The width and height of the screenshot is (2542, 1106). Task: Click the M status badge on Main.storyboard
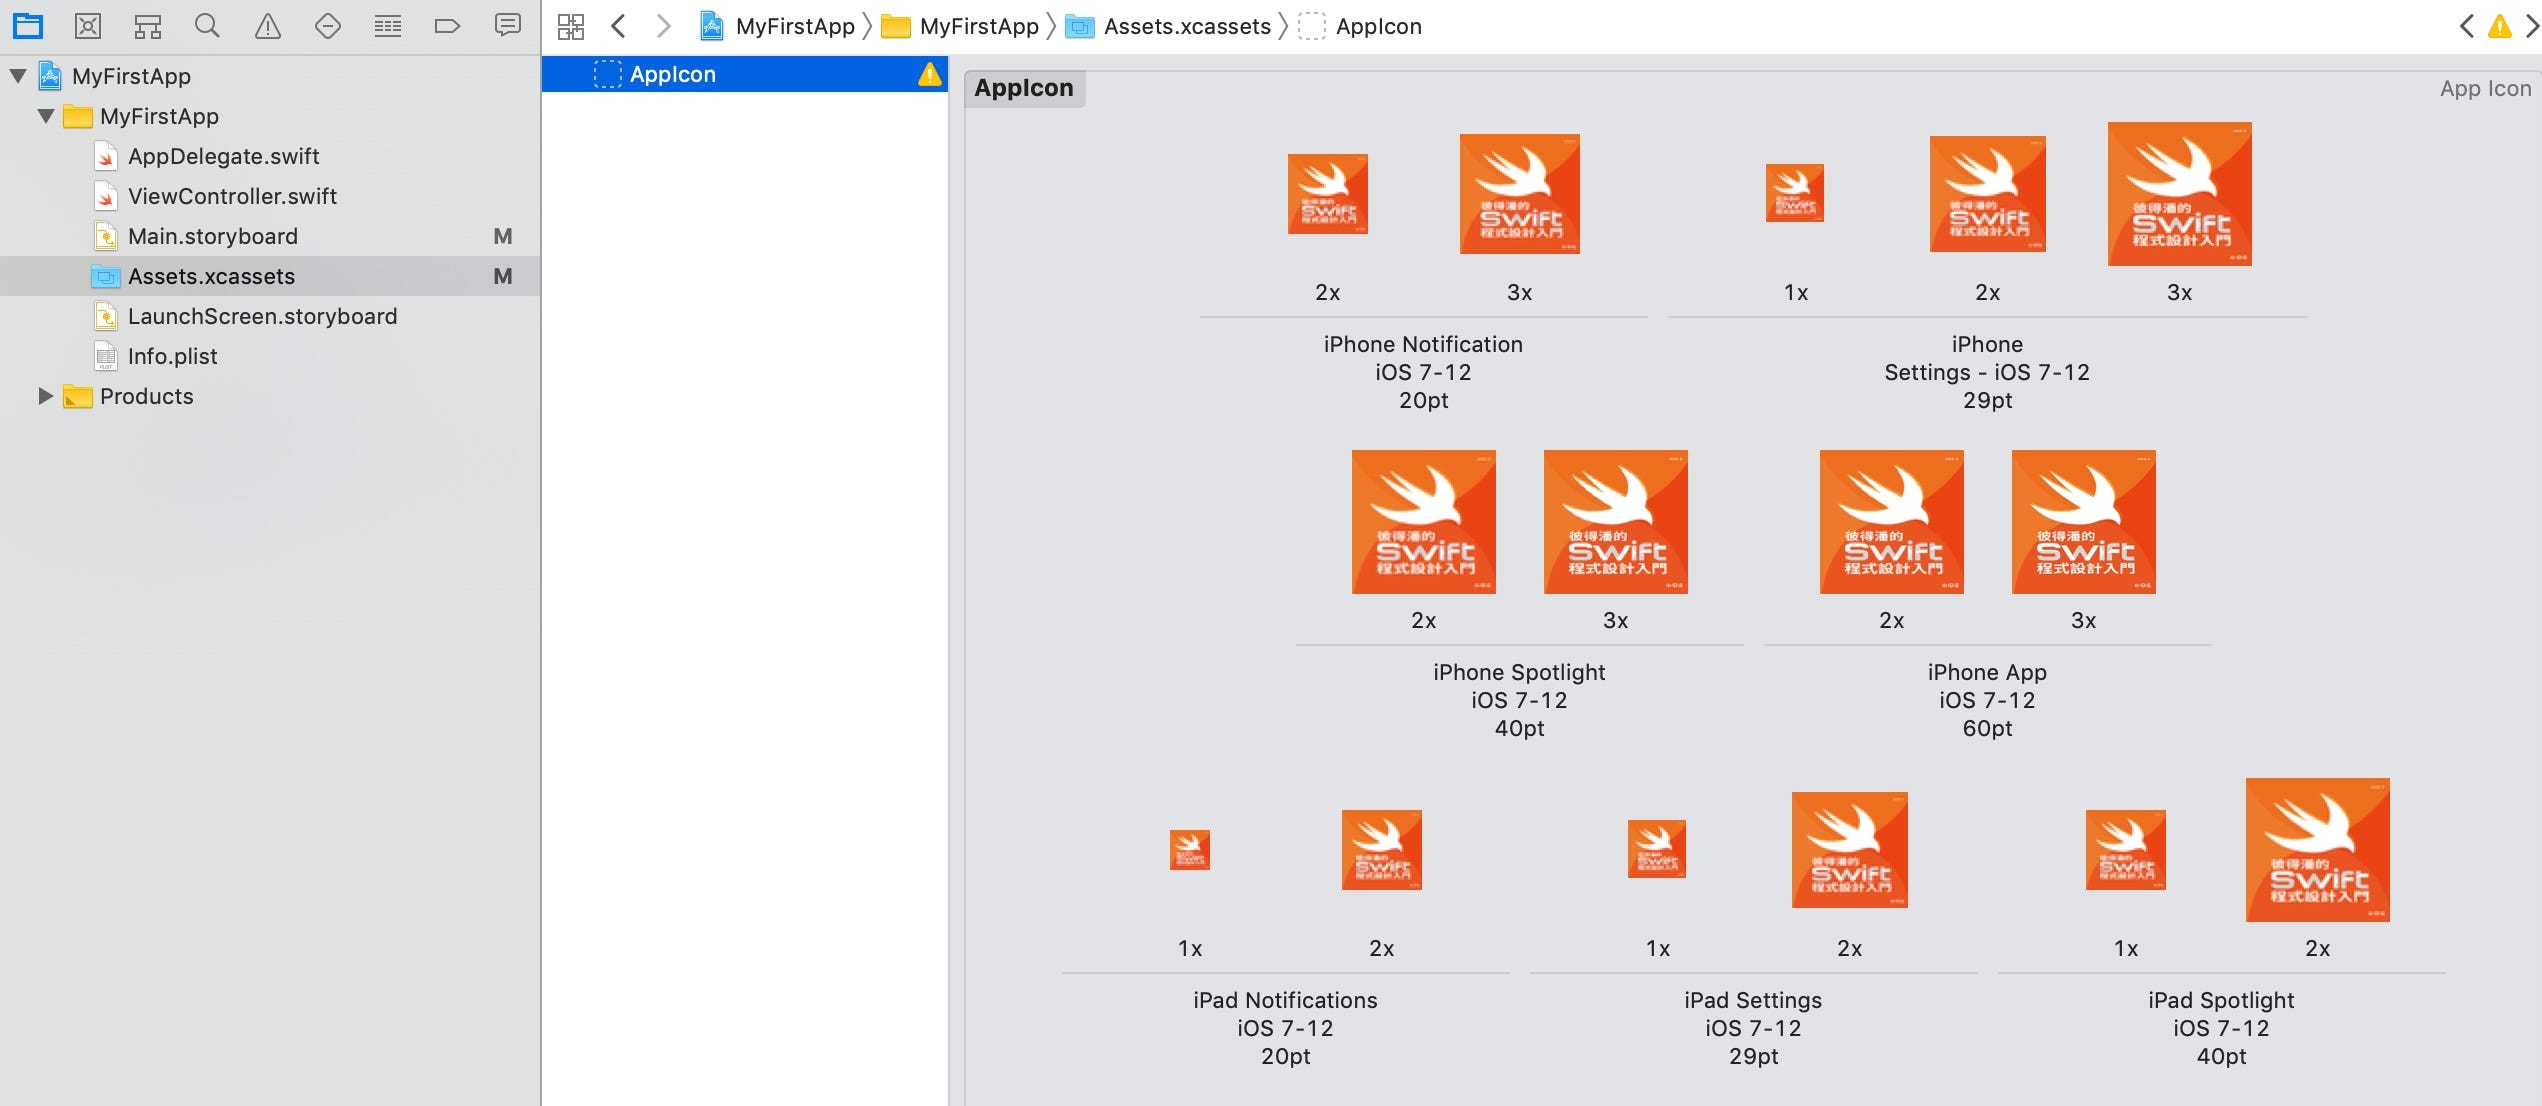tap(503, 236)
